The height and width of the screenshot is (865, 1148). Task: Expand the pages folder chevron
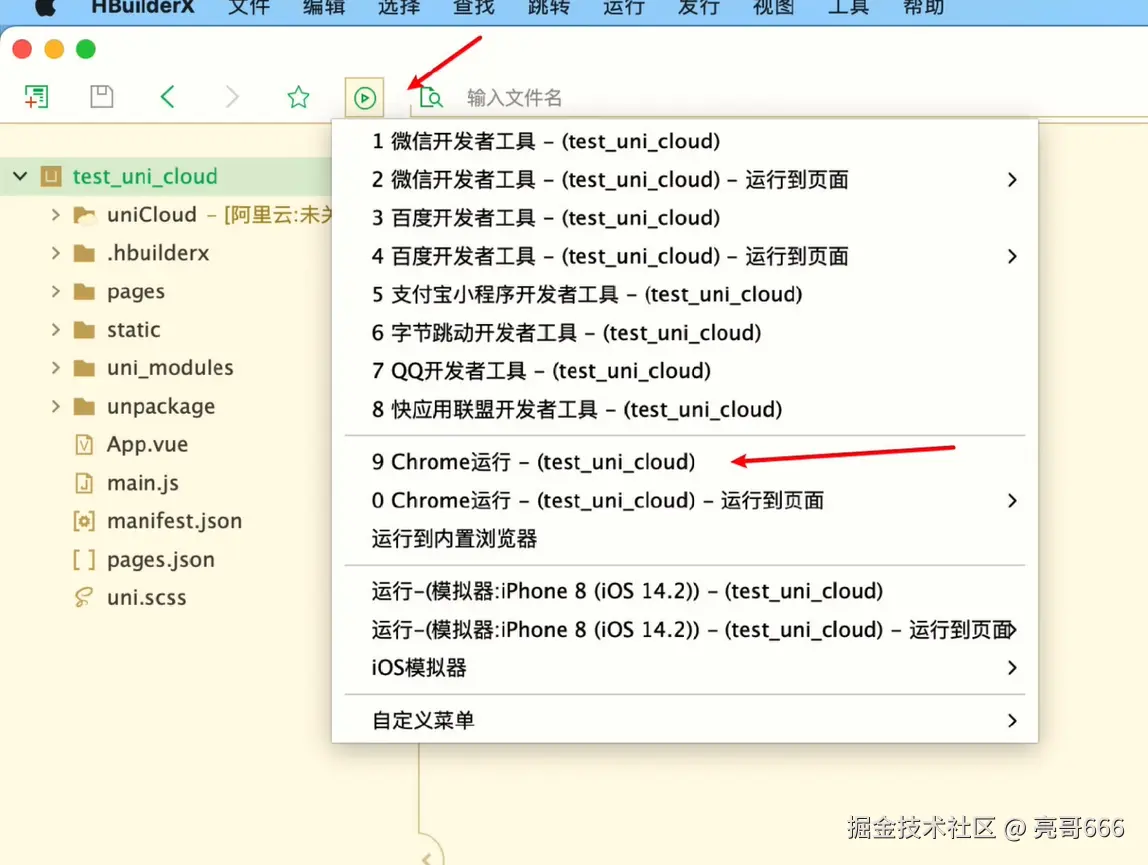point(56,291)
